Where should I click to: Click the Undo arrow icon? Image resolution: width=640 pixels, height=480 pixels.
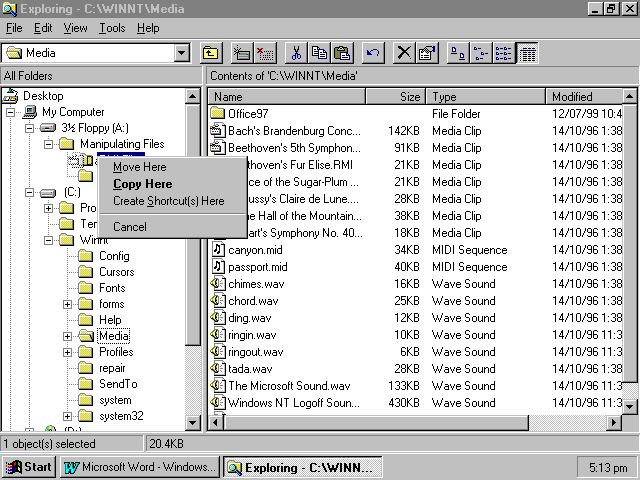pos(373,53)
